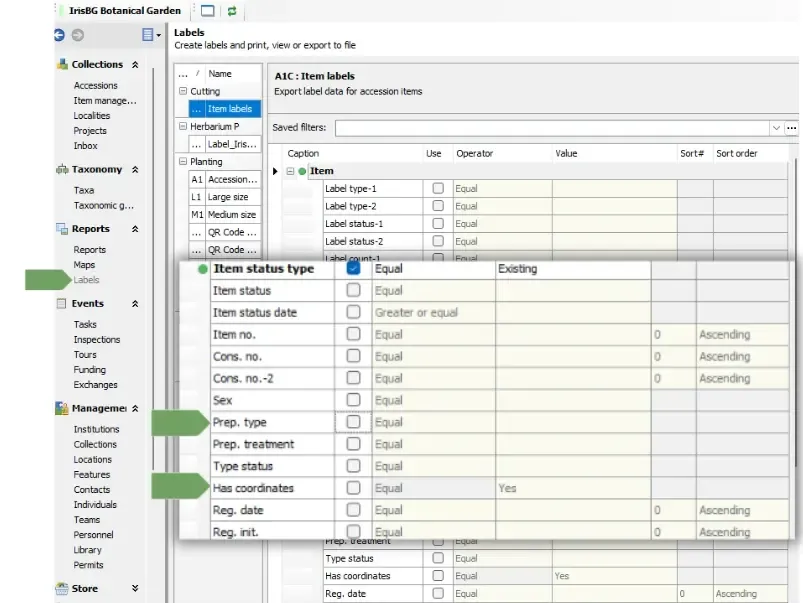Open Exchanges under Events

(x=95, y=385)
